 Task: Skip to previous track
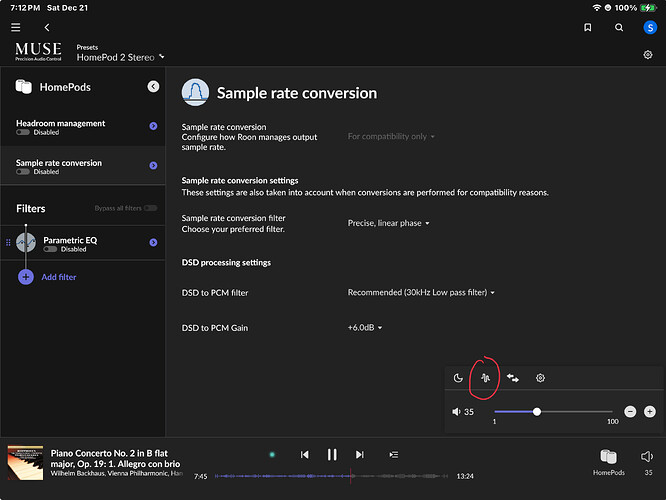305,455
